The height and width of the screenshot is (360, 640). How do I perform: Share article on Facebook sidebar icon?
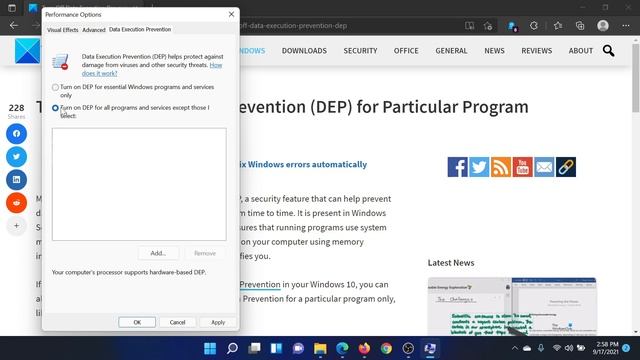16,133
